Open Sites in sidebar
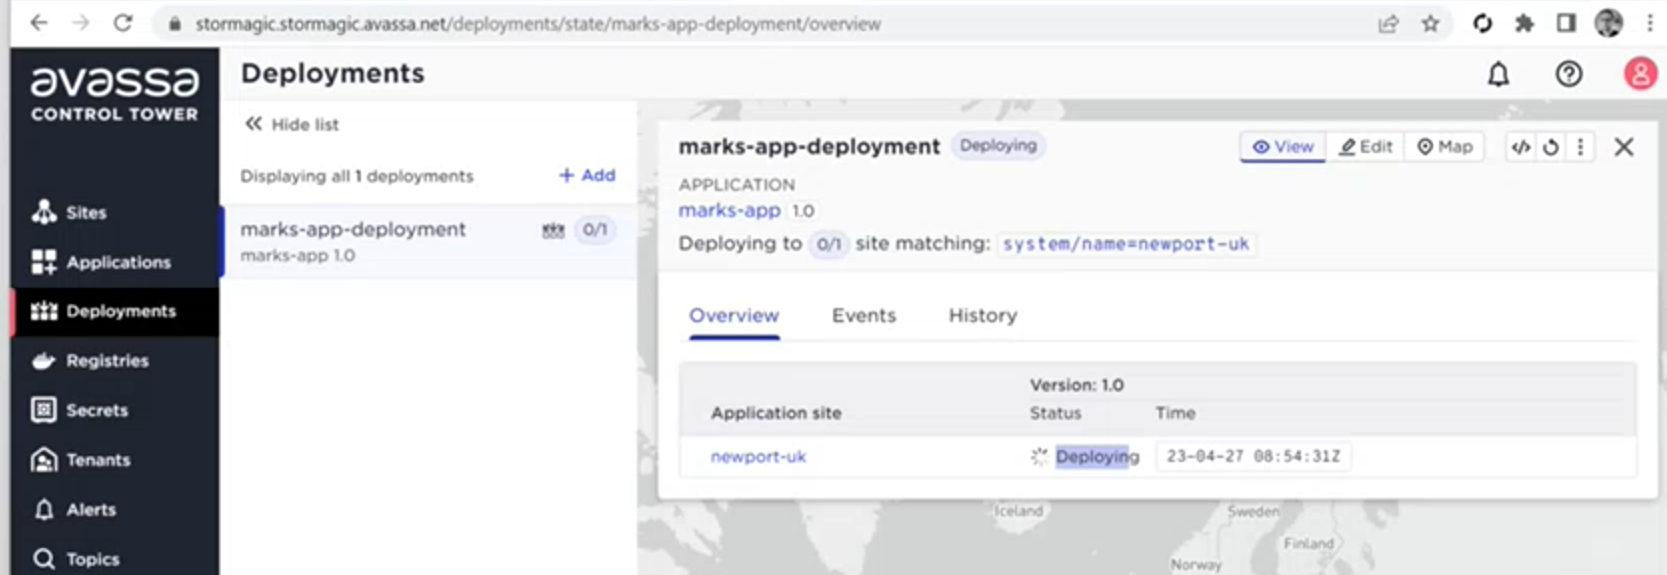This screenshot has width=1667, height=575. click(x=114, y=212)
